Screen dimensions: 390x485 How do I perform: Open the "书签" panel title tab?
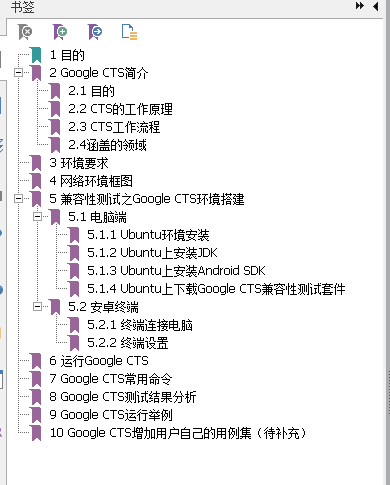23,7
